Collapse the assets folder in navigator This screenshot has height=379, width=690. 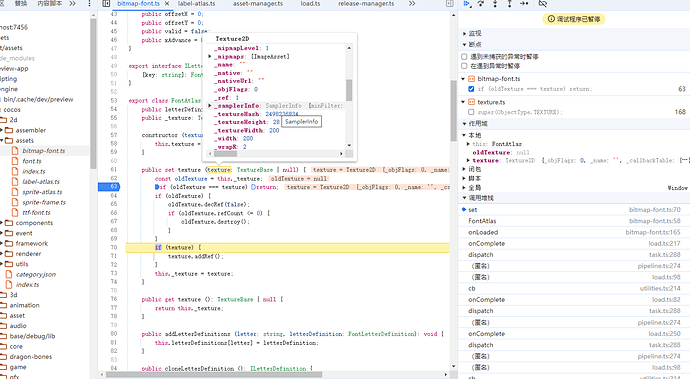click(x=2, y=140)
